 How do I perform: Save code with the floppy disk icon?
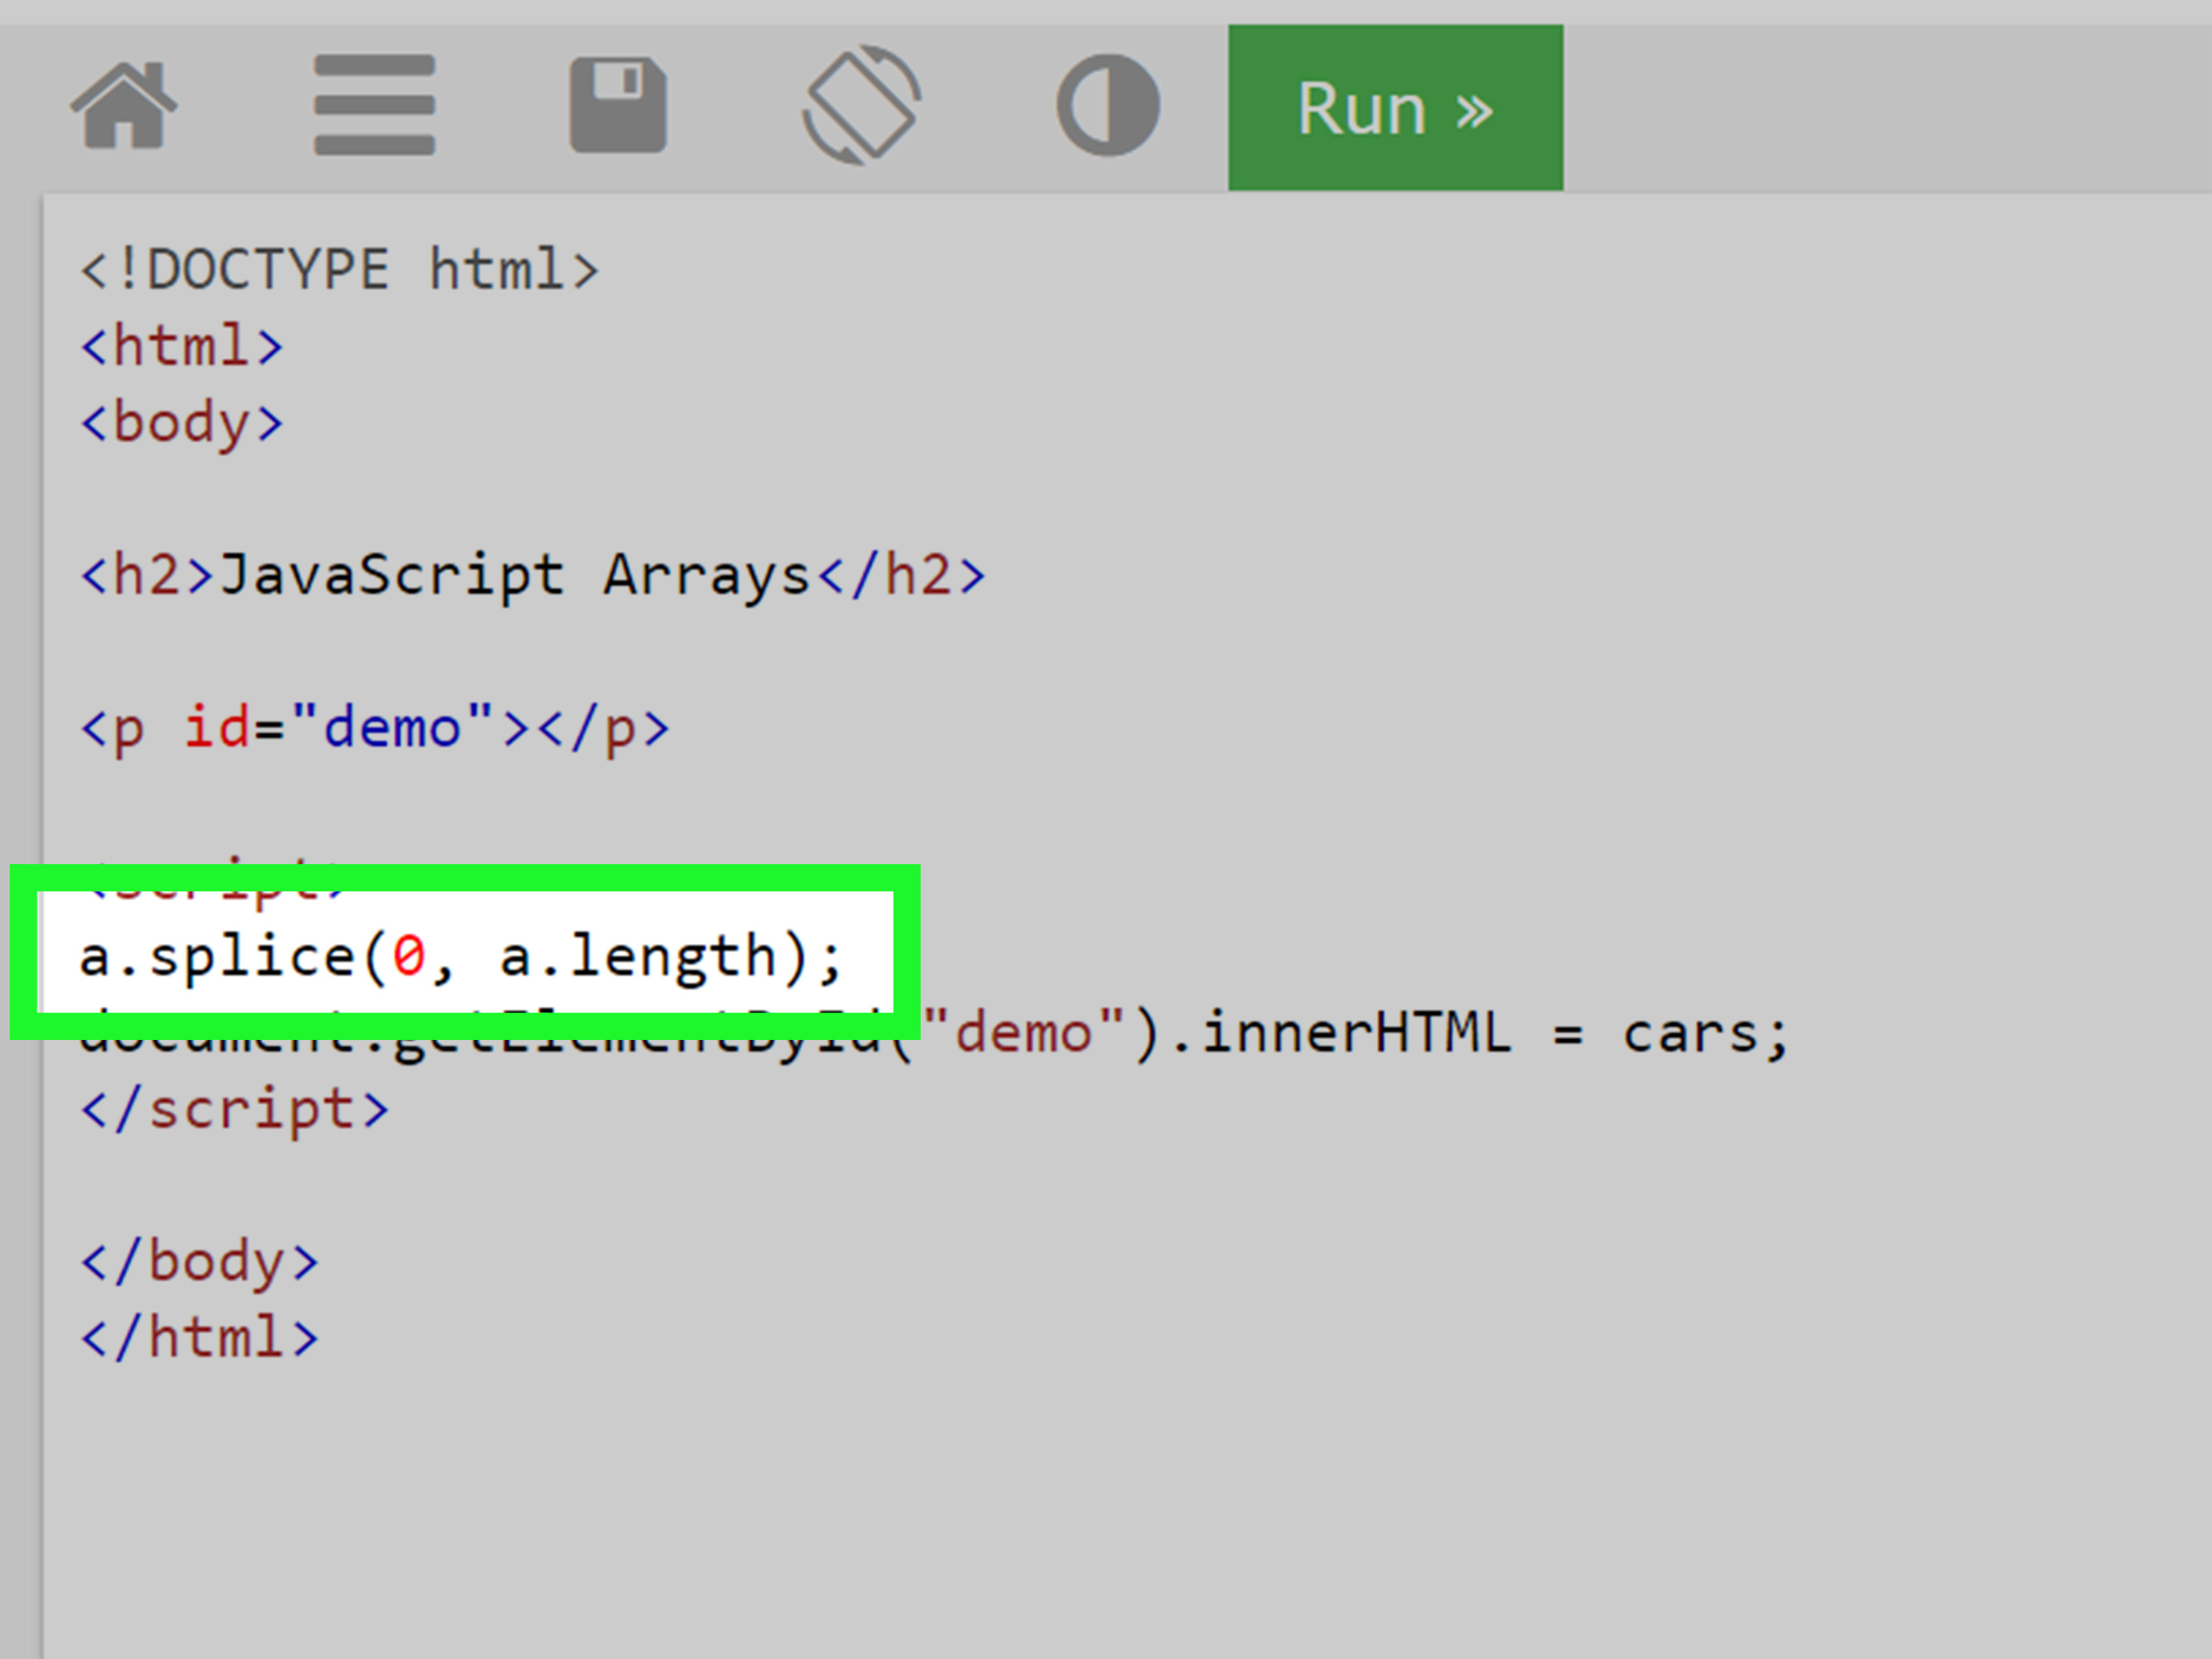coord(618,105)
